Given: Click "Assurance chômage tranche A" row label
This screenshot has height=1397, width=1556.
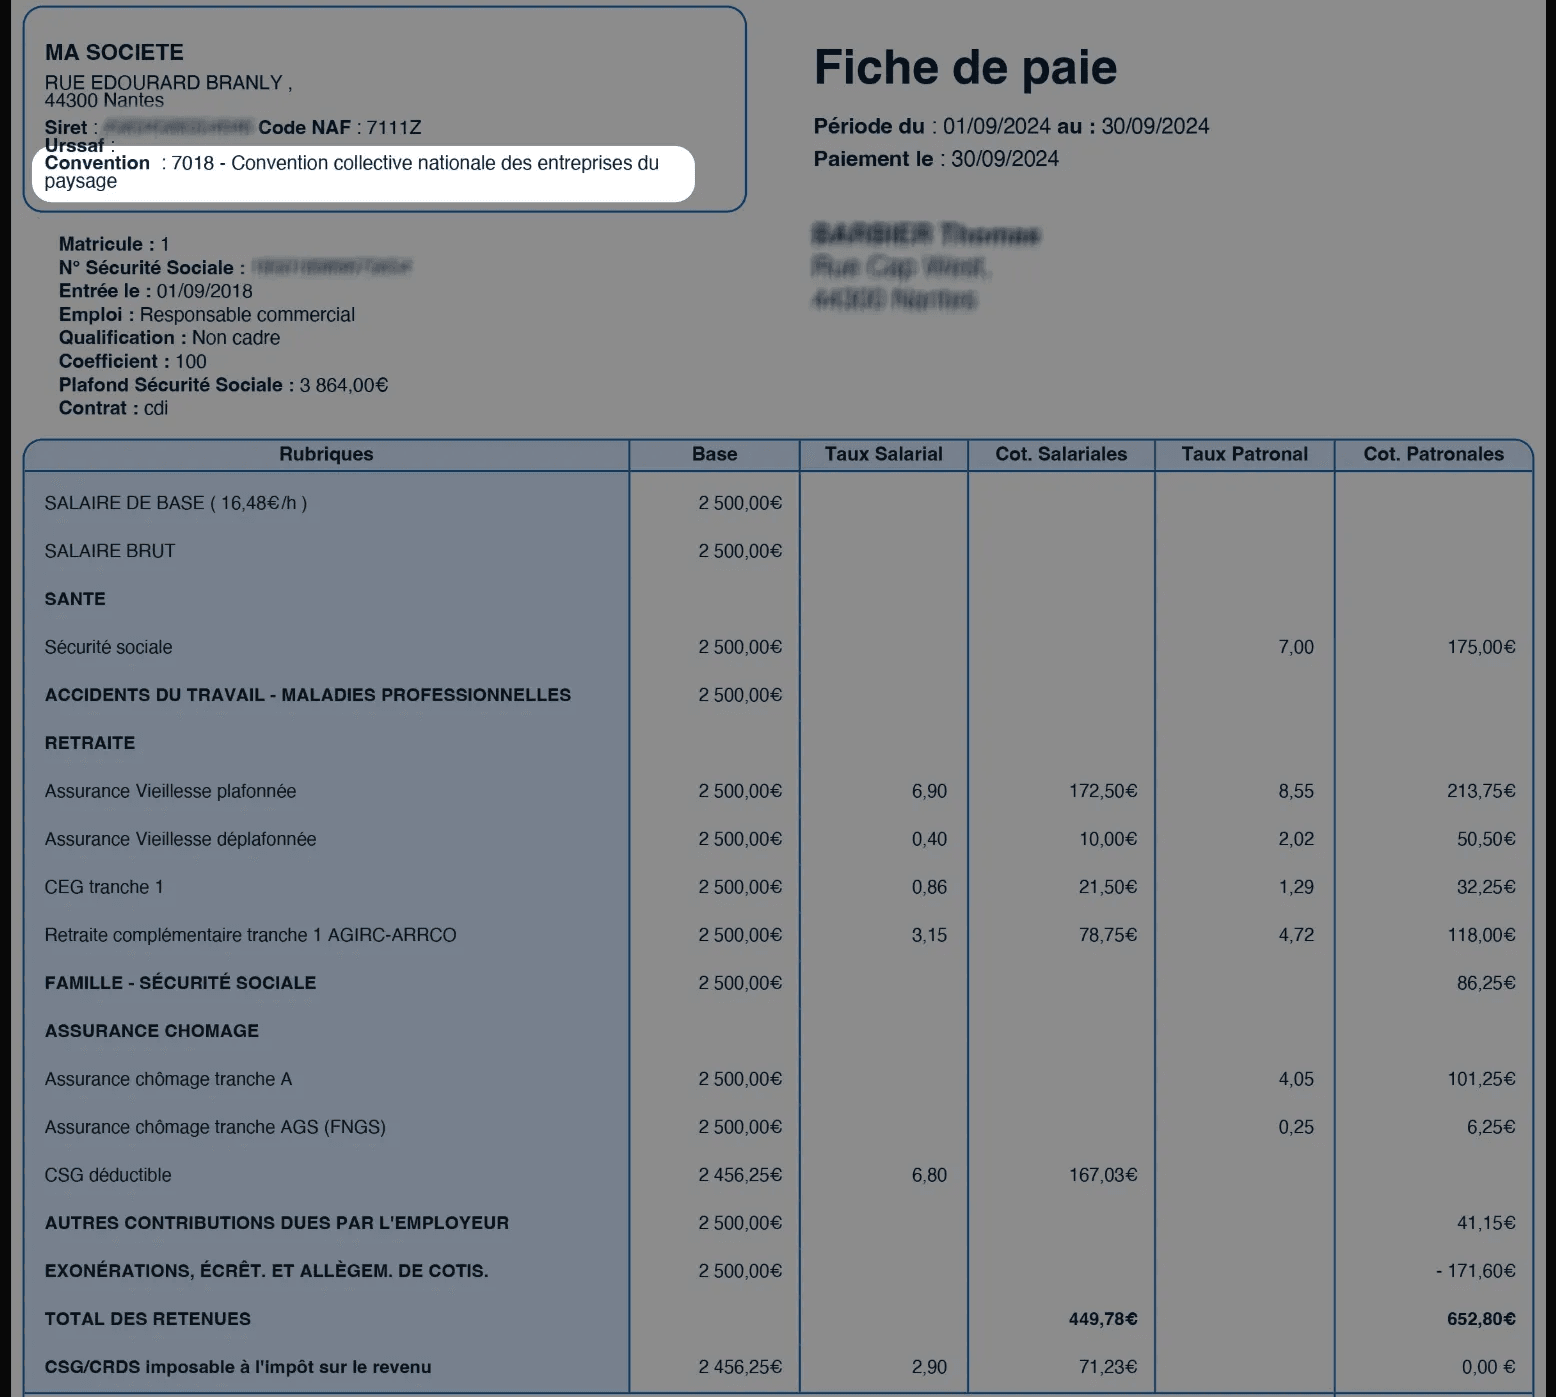Looking at the screenshot, I should pos(169,1079).
